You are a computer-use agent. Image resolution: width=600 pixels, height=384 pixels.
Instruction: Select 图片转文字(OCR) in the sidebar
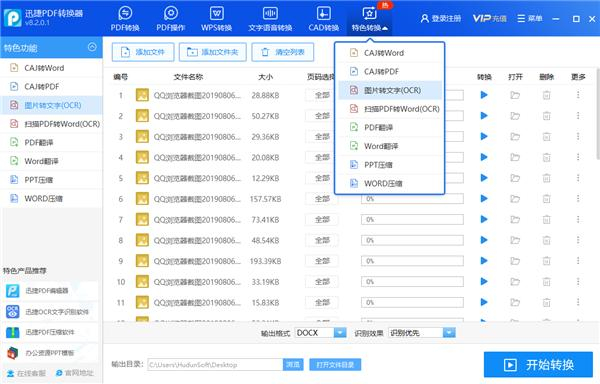[51, 105]
